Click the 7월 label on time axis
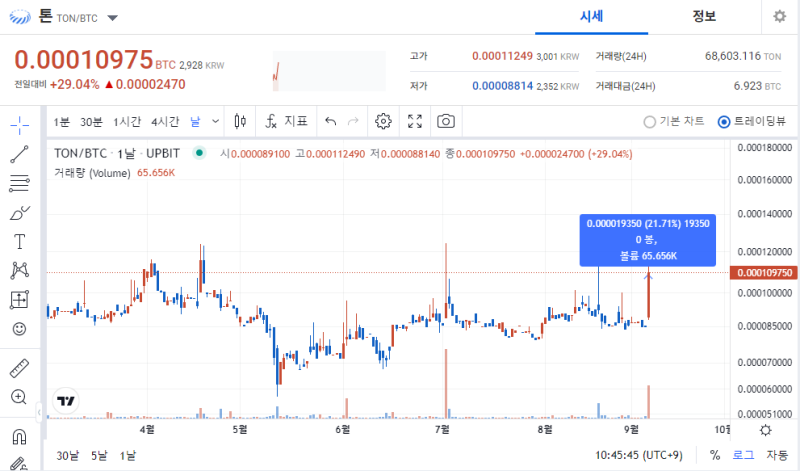 pyautogui.click(x=442, y=430)
